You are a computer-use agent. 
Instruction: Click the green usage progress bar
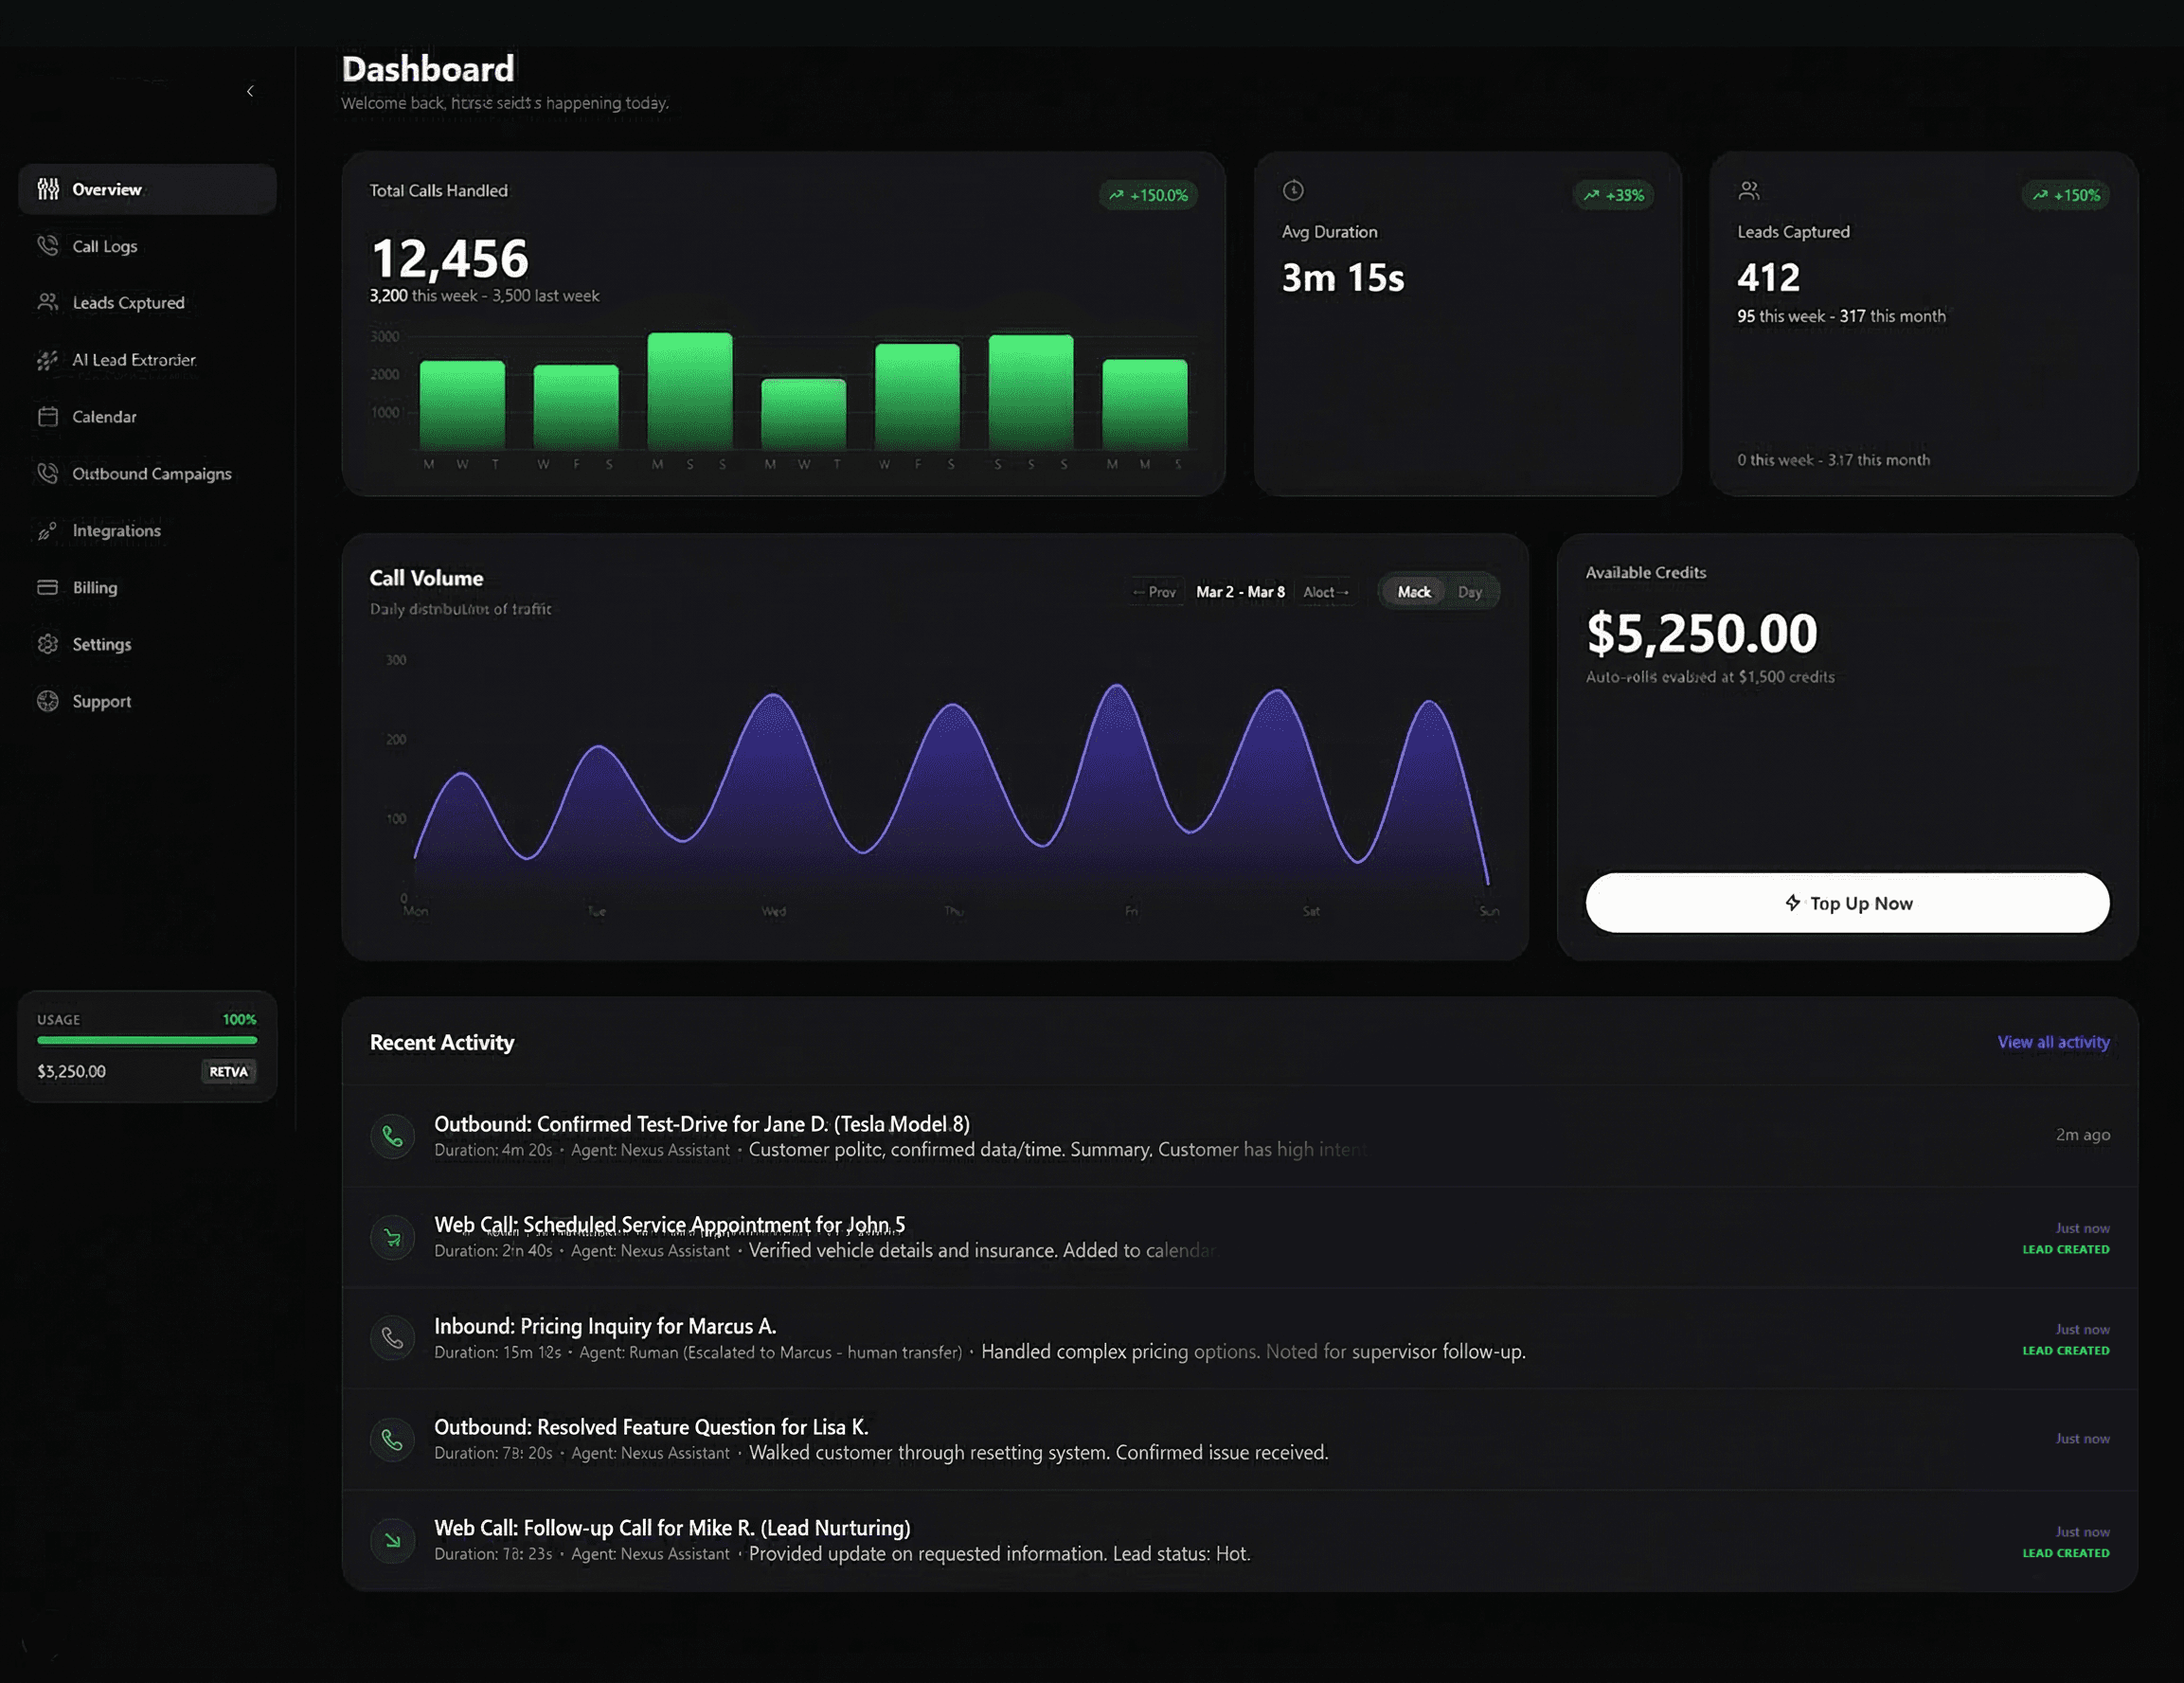[x=147, y=1040]
